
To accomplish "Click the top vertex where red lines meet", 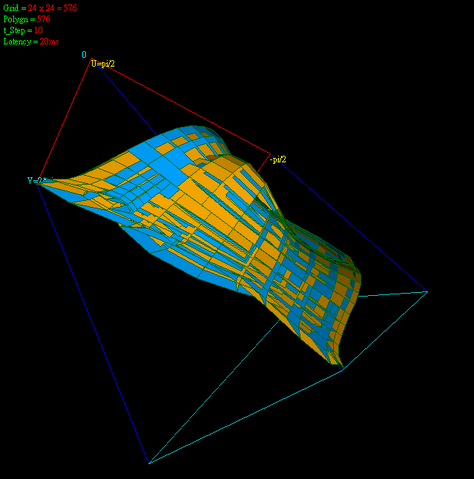I will click(91, 59).
